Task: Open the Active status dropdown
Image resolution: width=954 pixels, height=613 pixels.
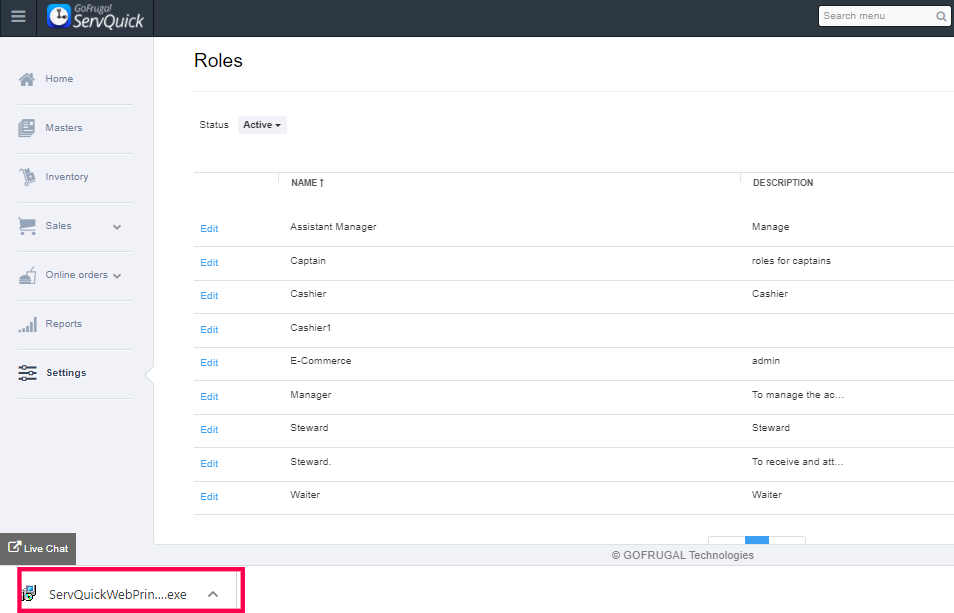Action: coord(262,125)
